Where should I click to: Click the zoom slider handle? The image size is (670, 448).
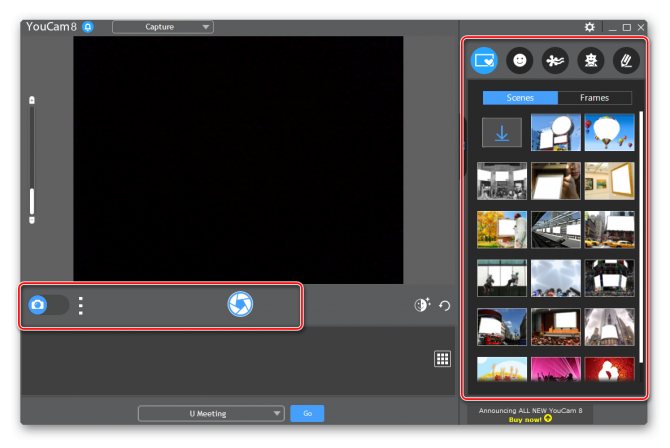(x=32, y=201)
